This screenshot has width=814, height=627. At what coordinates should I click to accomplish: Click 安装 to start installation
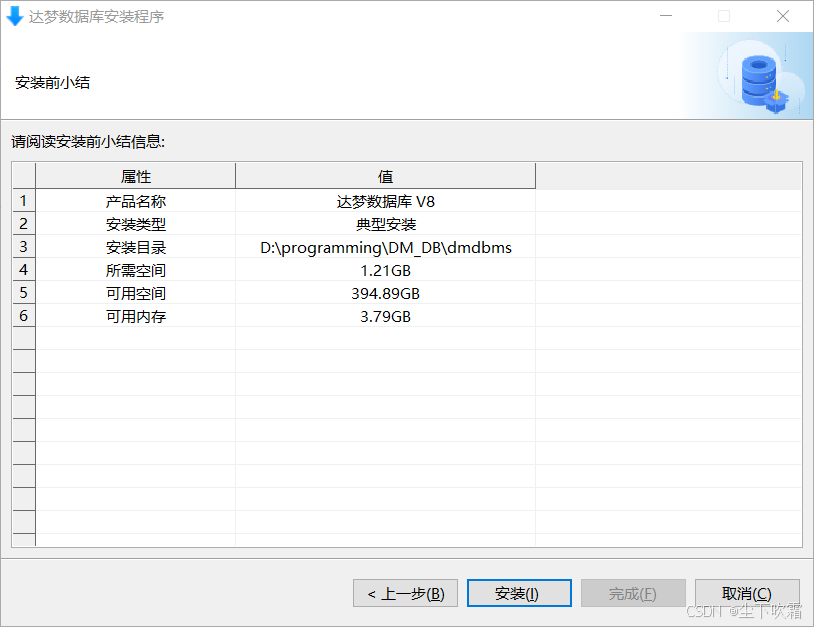[519, 592]
